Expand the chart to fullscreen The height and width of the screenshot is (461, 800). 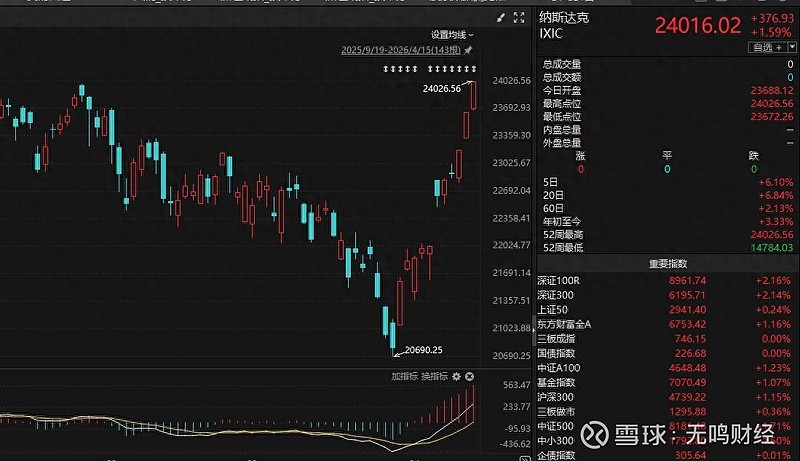519,18
